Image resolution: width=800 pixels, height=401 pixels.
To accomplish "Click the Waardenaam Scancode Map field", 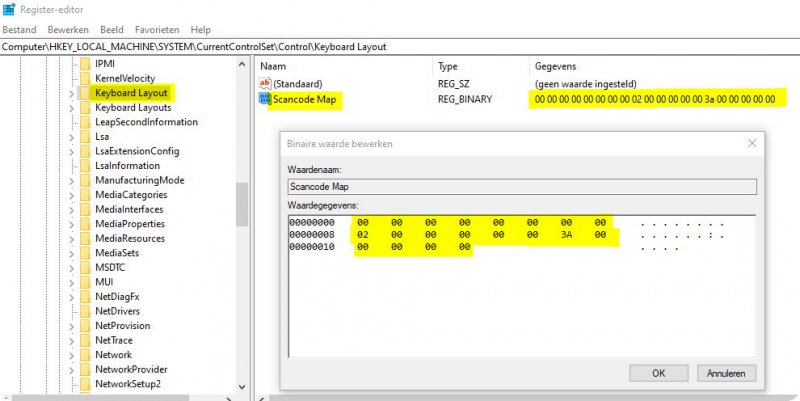I will pyautogui.click(x=520, y=186).
